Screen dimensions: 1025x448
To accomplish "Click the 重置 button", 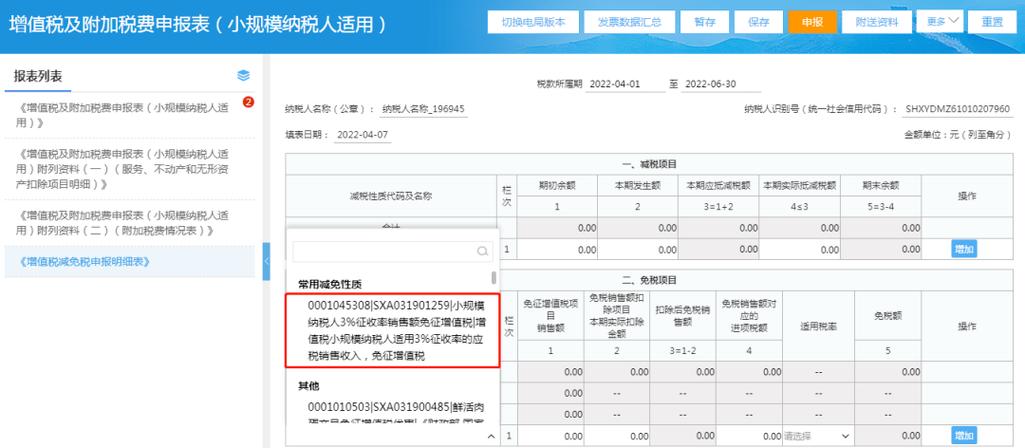I will click(x=992, y=22).
